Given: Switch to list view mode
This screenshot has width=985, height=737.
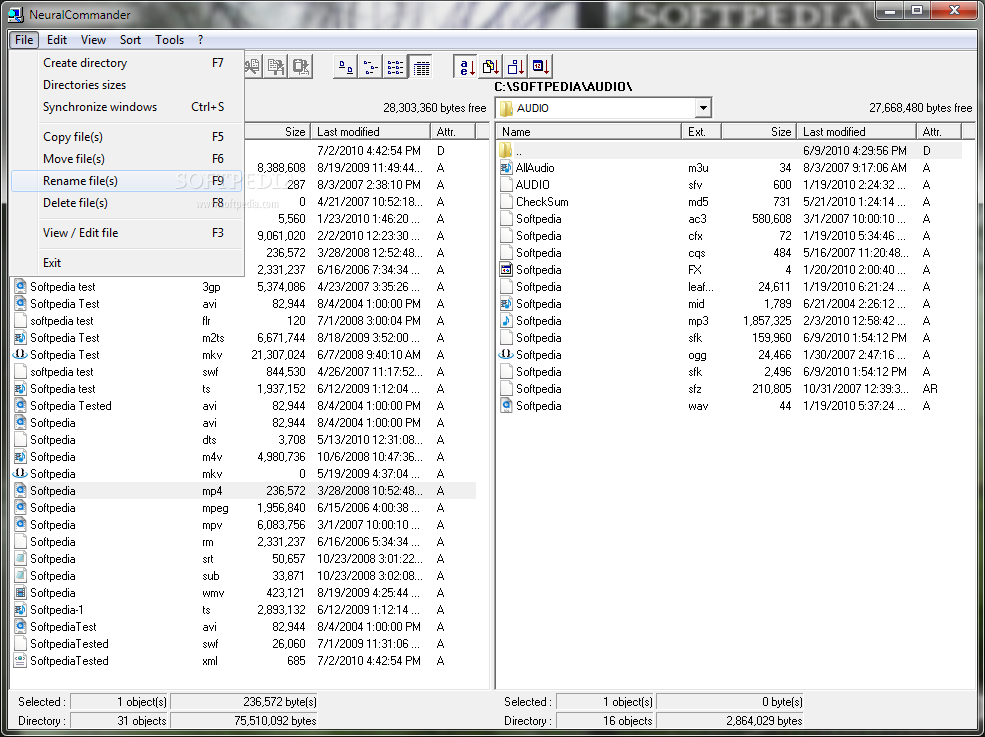Looking at the screenshot, I should click(395, 67).
